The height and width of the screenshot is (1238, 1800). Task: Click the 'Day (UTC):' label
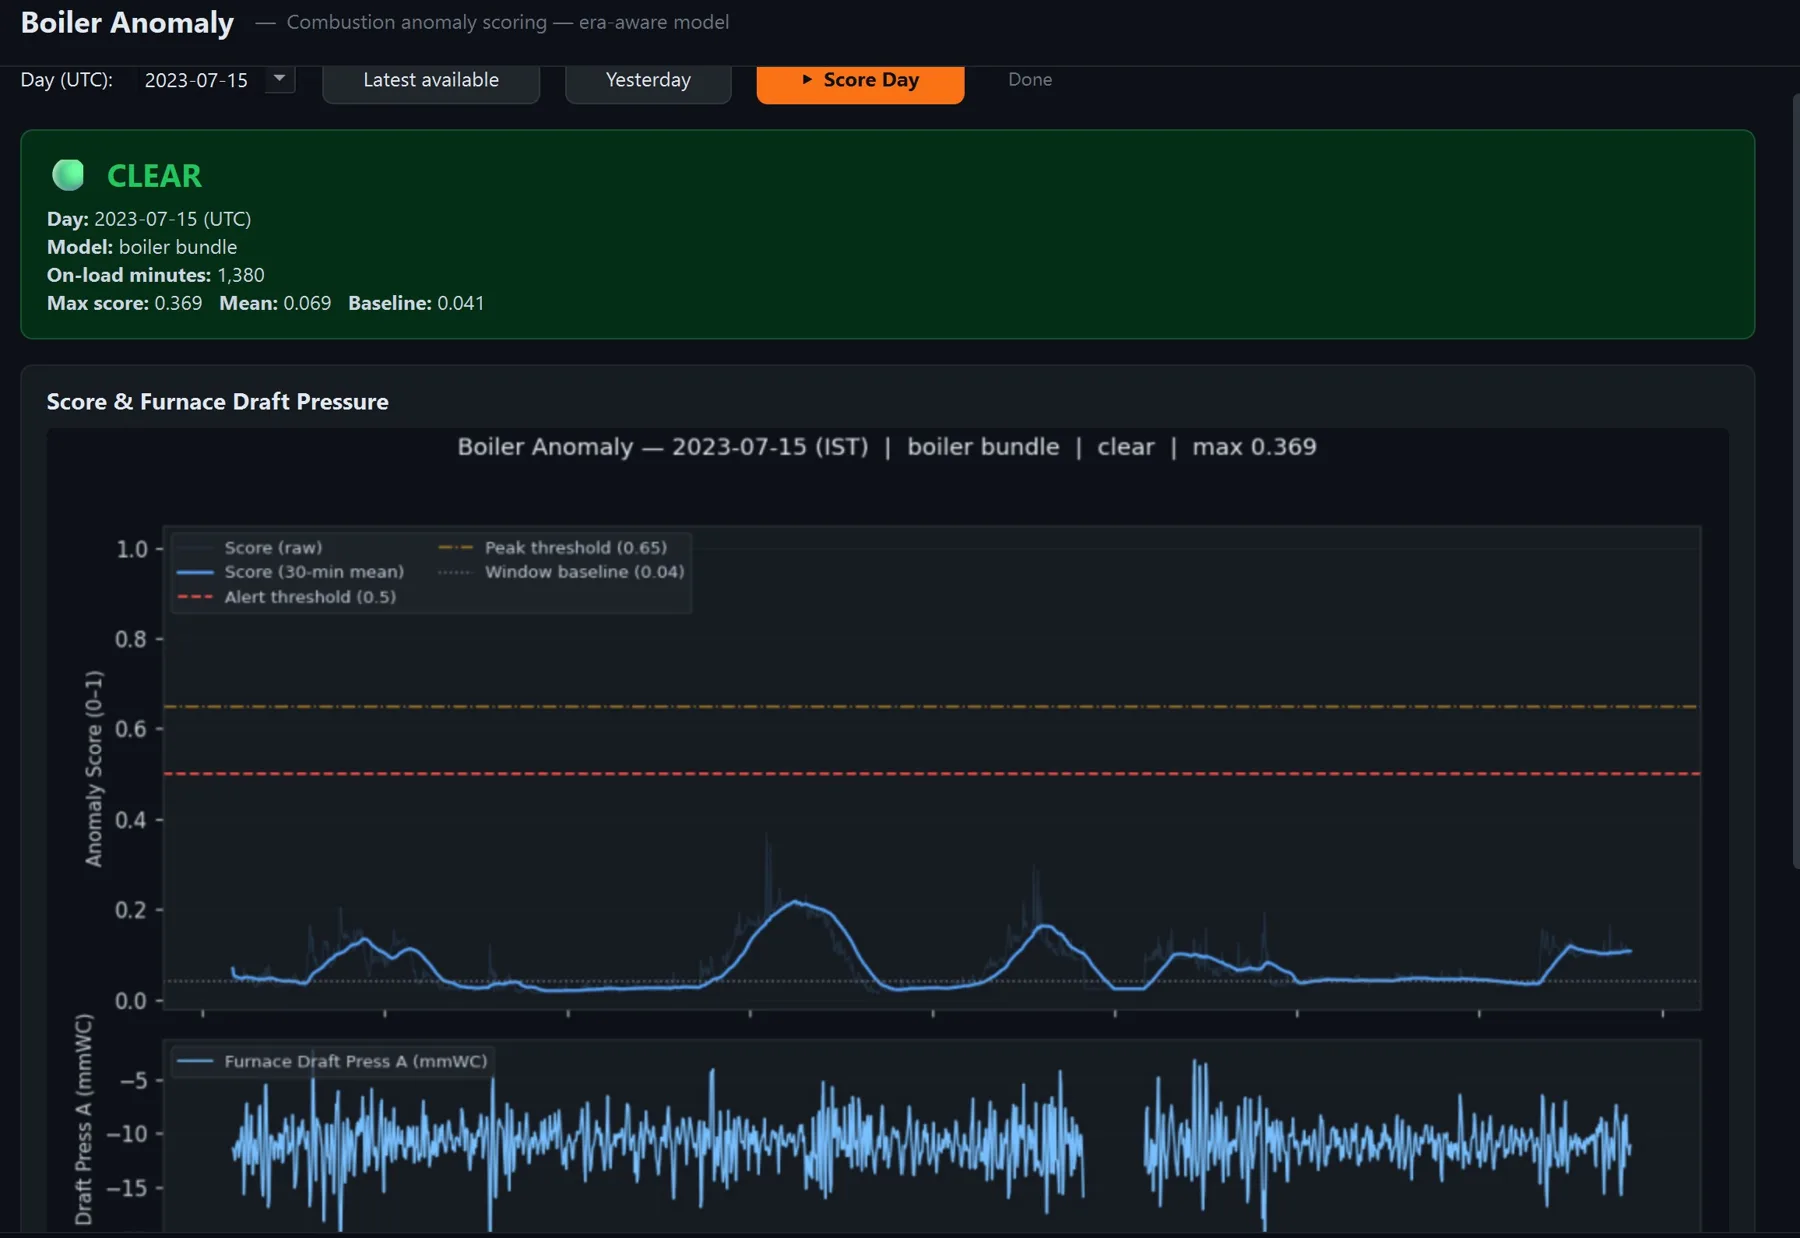(67, 80)
